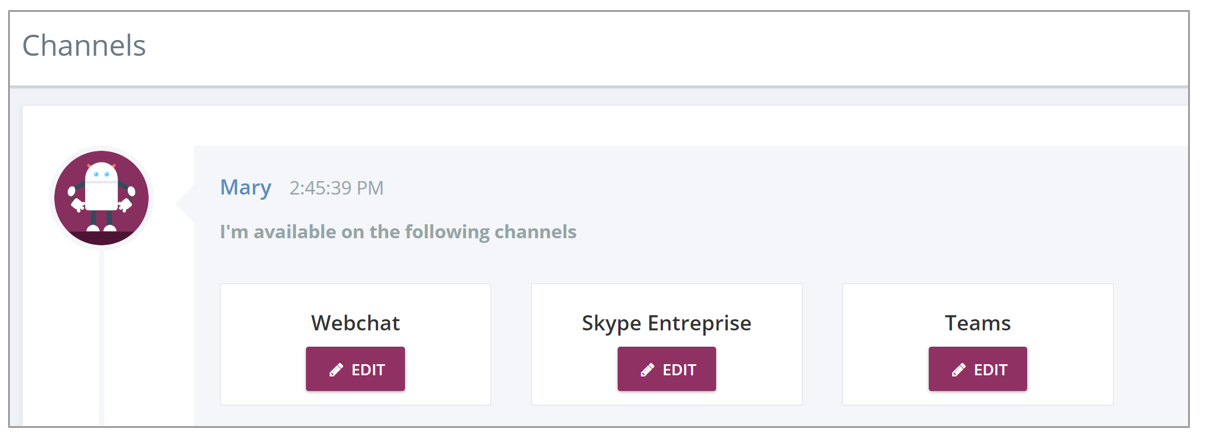Screen dimensions: 1209x441
Task: Select the Skype Entreprise channel title
Action: (667, 323)
